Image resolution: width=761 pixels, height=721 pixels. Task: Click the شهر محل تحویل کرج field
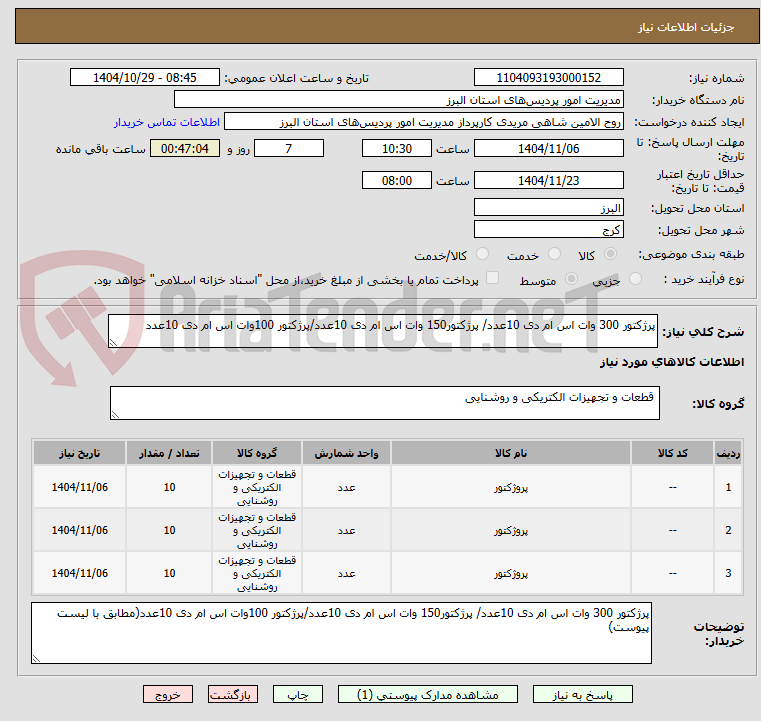coord(548,229)
